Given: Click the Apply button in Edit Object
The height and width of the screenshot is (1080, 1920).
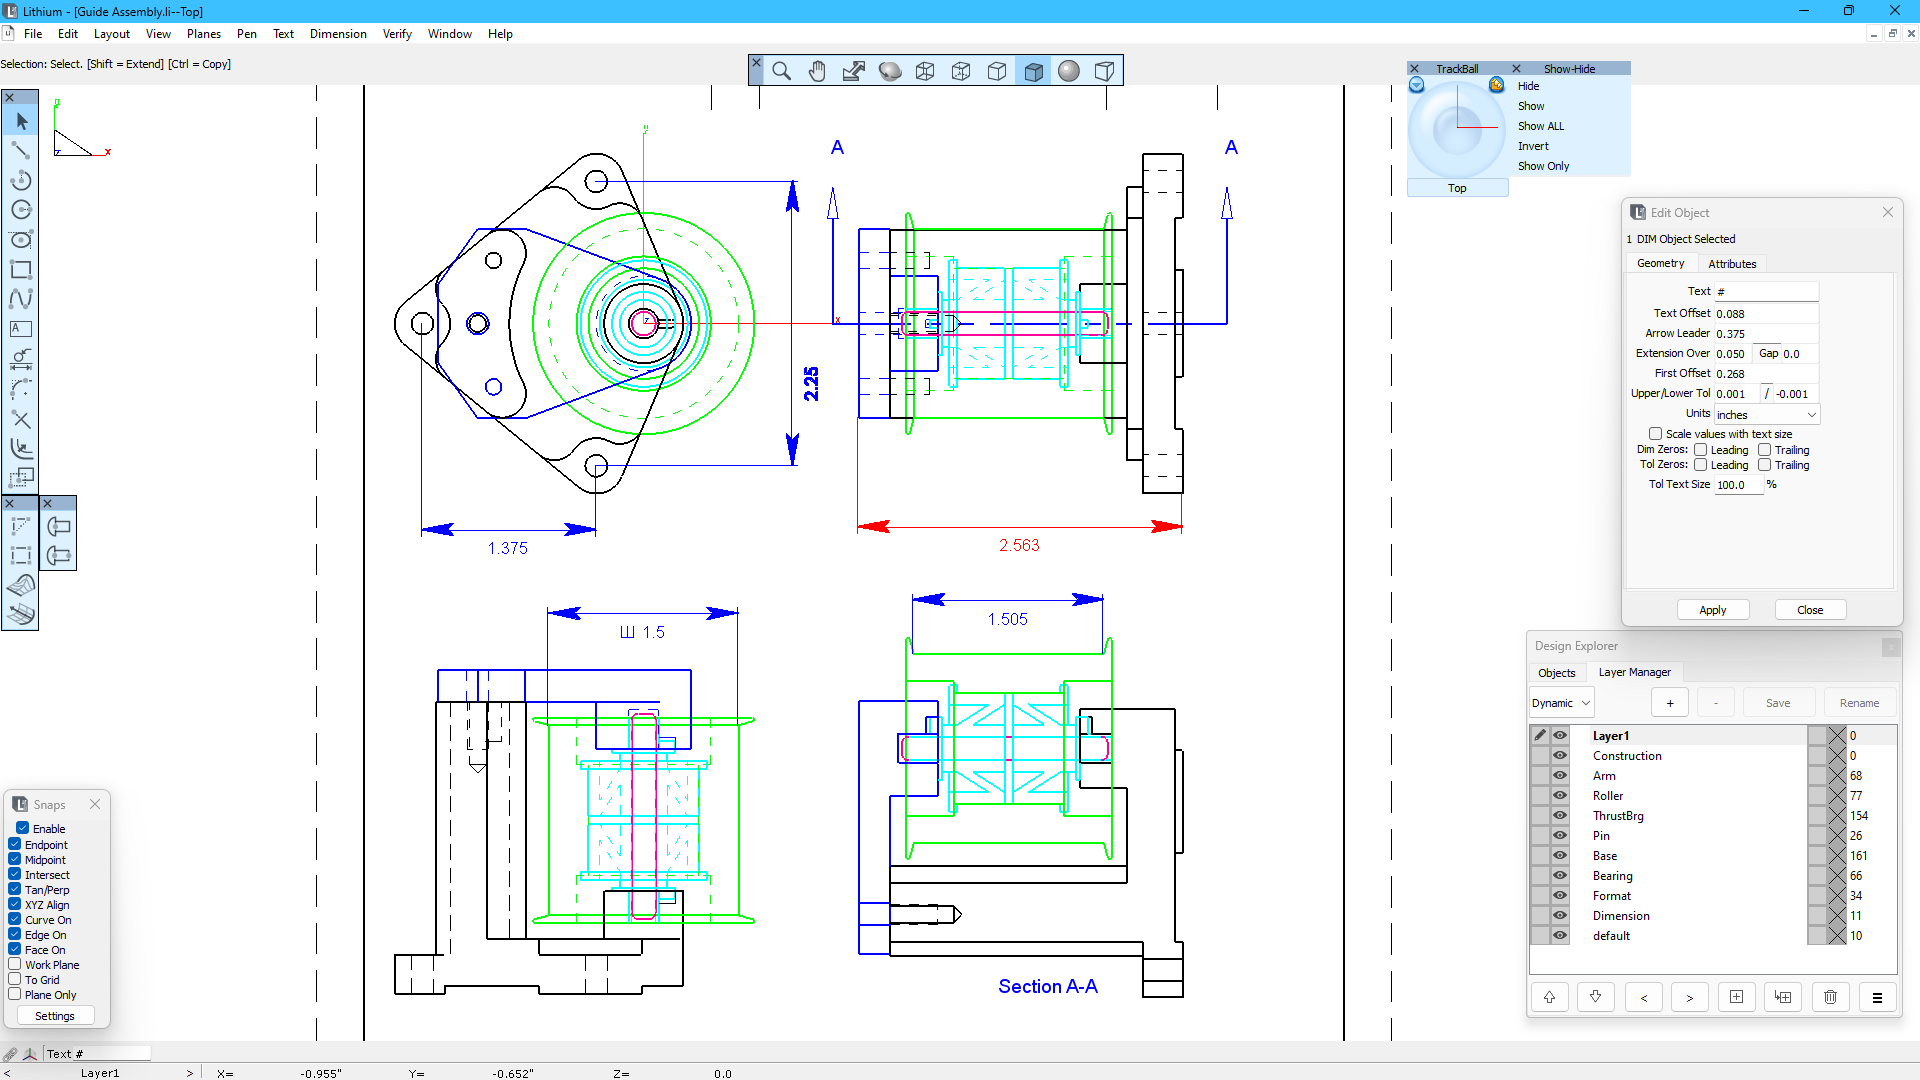Looking at the screenshot, I should point(1712,609).
